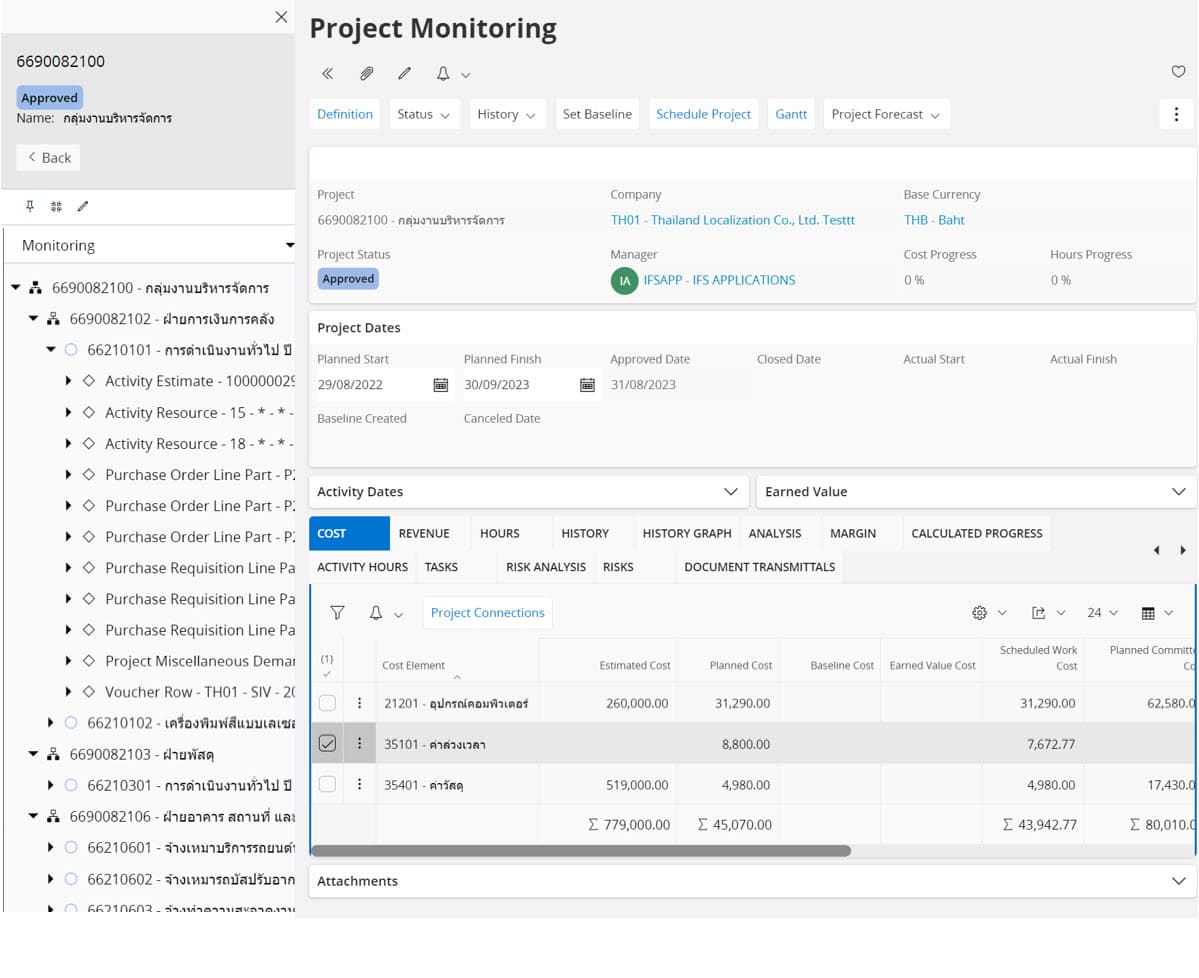Image resolution: width=1199 pixels, height=978 pixels.
Task: Mark page as favorite with heart icon
Action: (1177, 72)
